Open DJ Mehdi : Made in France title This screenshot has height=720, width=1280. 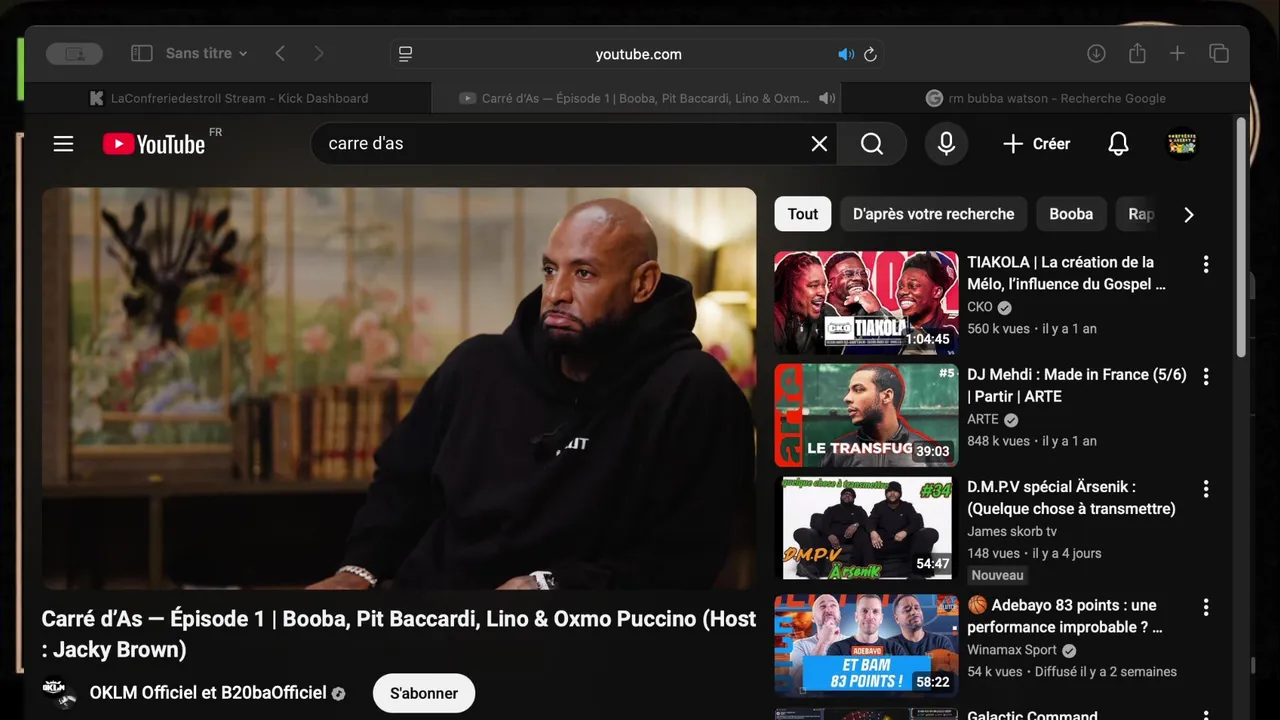click(x=1077, y=385)
